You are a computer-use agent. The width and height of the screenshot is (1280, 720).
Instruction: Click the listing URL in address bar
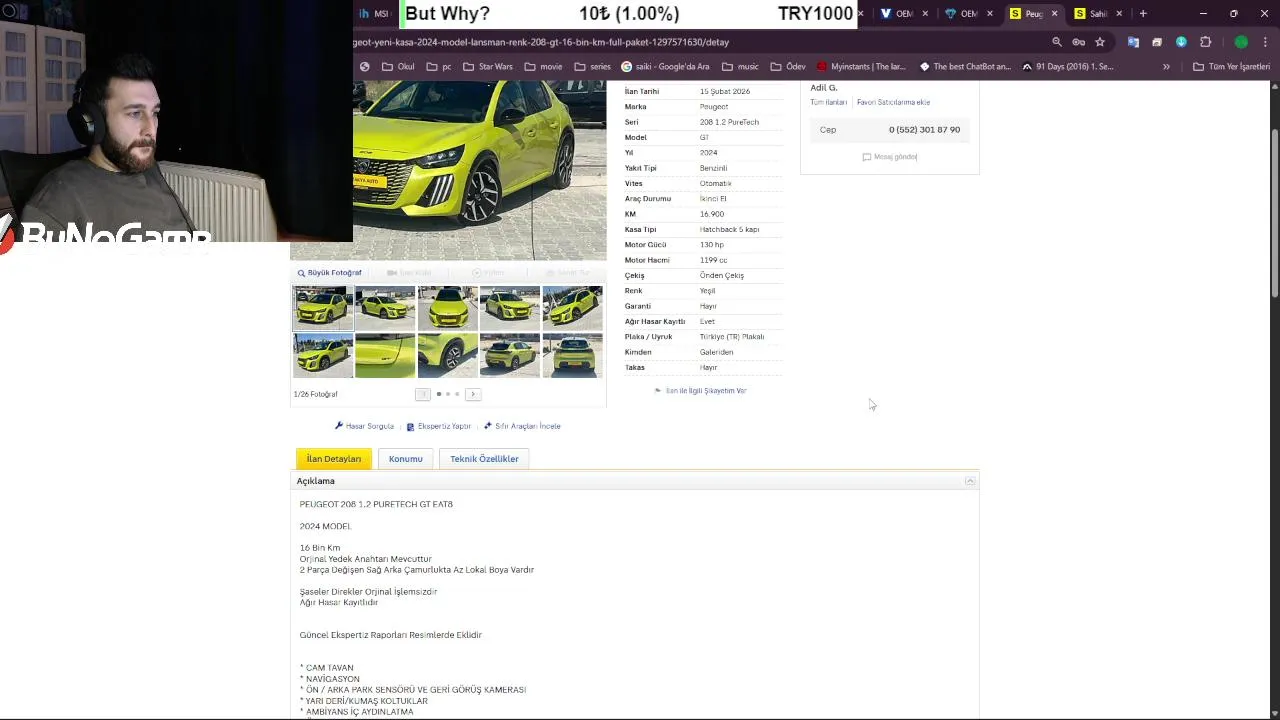541,42
